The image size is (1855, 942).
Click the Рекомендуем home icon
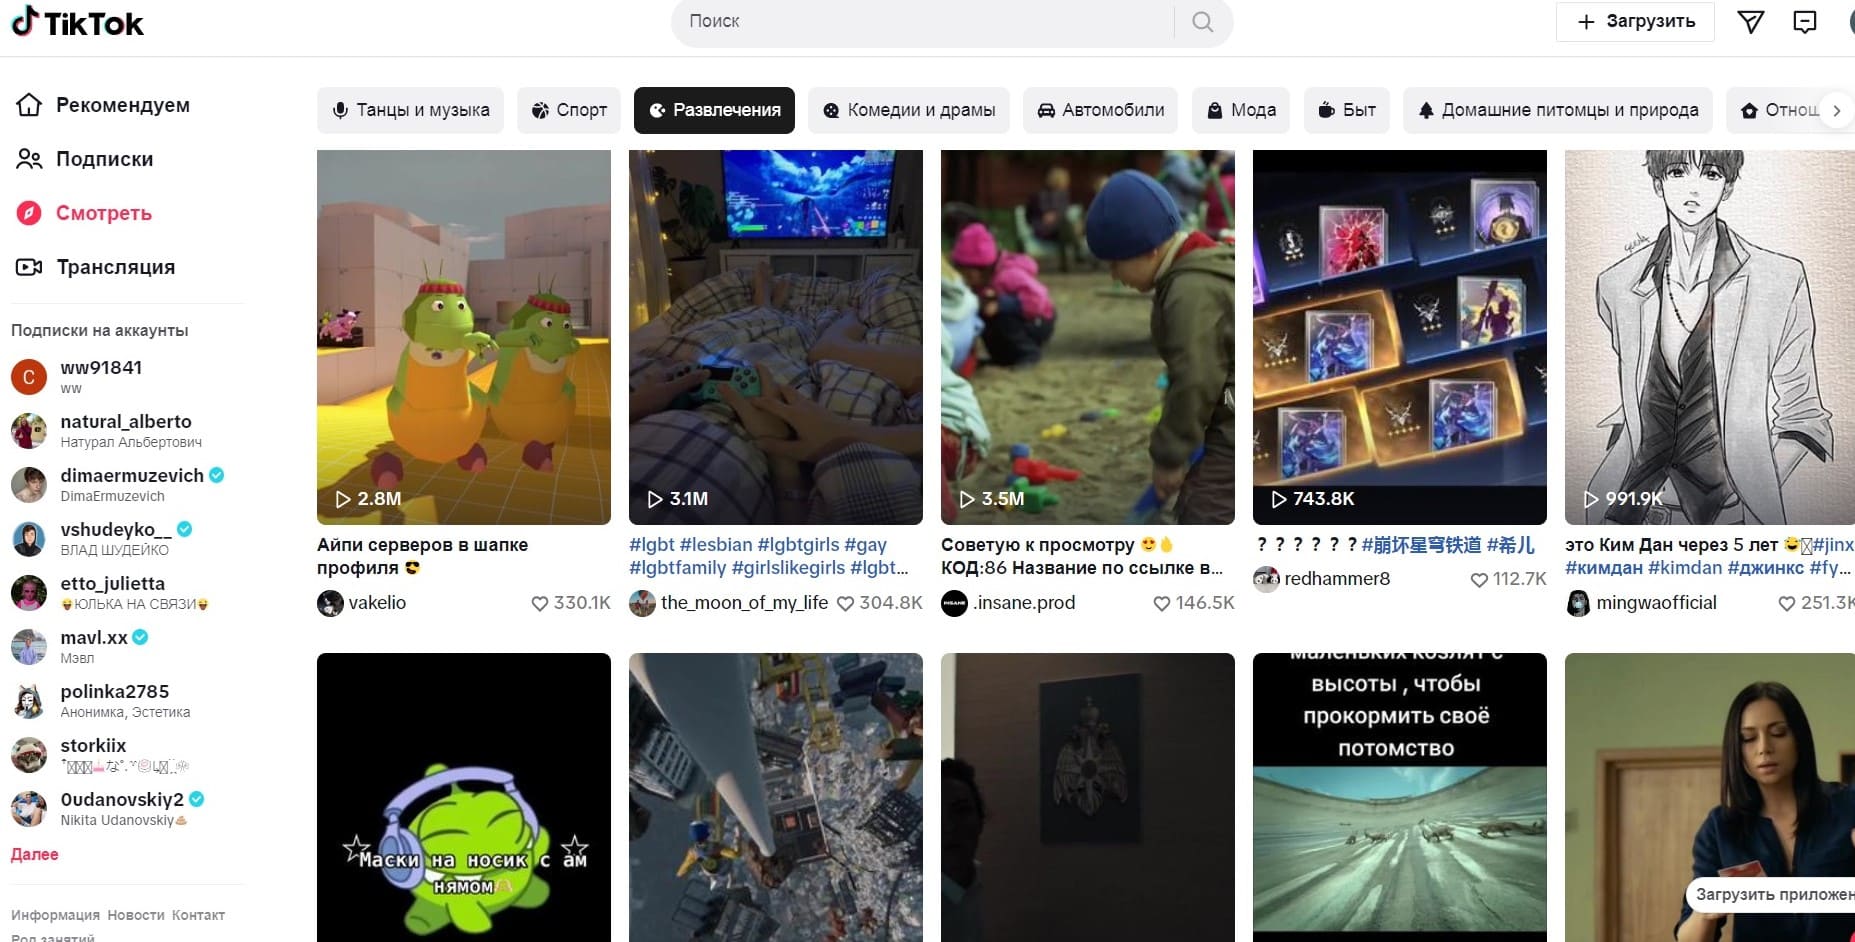tap(29, 105)
